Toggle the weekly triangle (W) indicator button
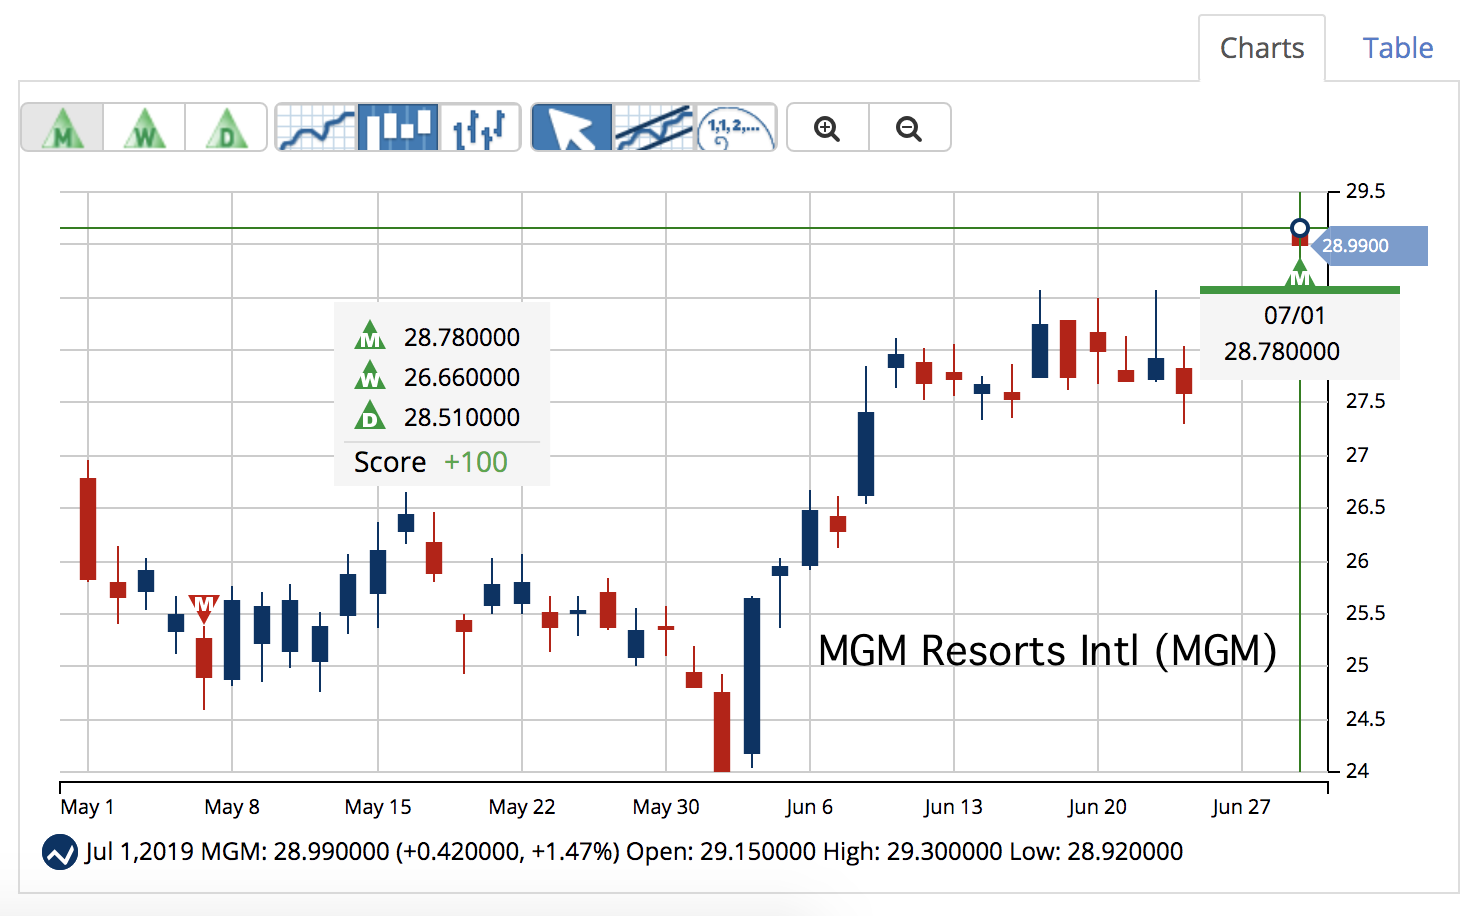This screenshot has width=1480, height=916. point(144,128)
